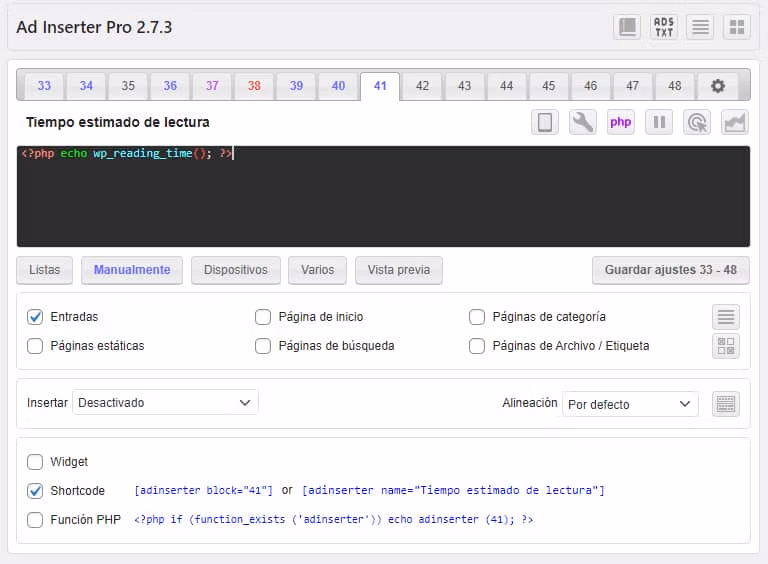Save with Guardar ajustes 33 - 48
Image resolution: width=768 pixels, height=564 pixels.
coord(671,270)
